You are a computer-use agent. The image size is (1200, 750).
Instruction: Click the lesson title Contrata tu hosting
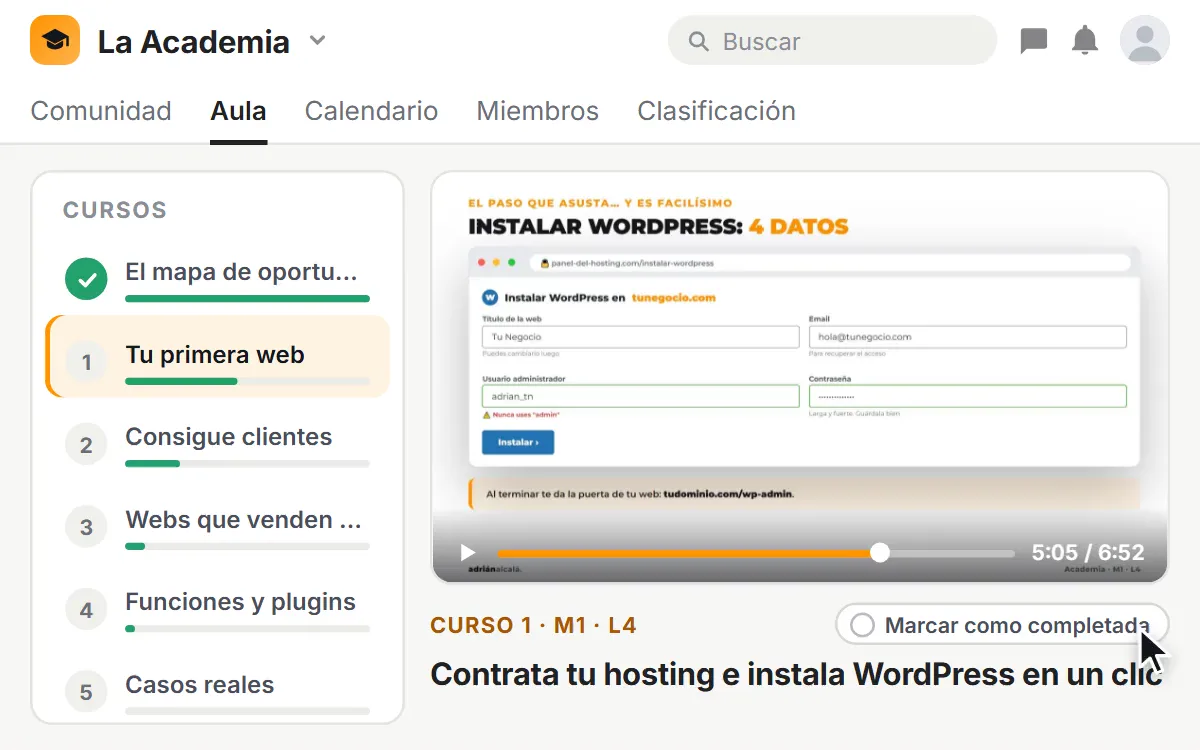tap(797, 674)
